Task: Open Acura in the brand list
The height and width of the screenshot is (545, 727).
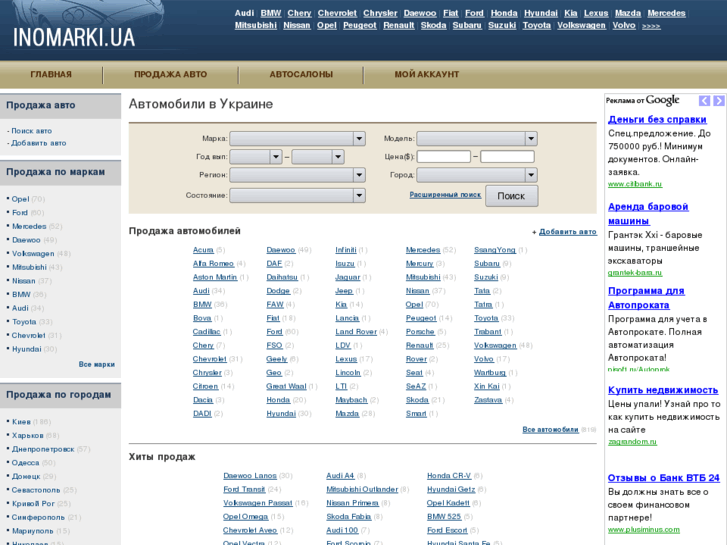Action: click(203, 250)
